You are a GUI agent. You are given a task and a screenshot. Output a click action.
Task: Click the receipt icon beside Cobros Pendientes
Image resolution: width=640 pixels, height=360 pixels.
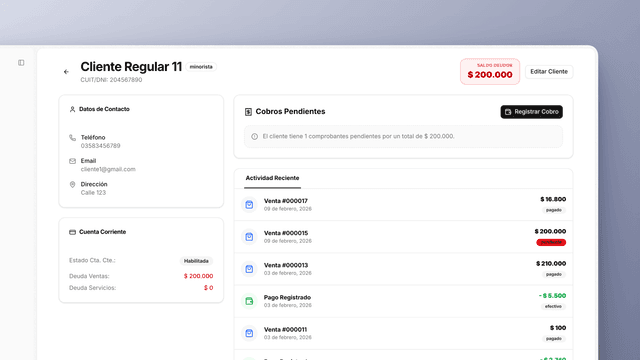tap(248, 112)
